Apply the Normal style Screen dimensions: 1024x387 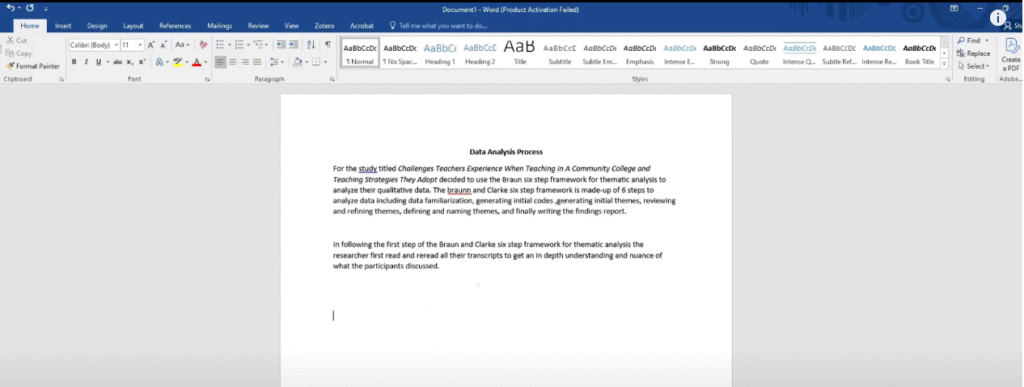click(x=360, y=53)
